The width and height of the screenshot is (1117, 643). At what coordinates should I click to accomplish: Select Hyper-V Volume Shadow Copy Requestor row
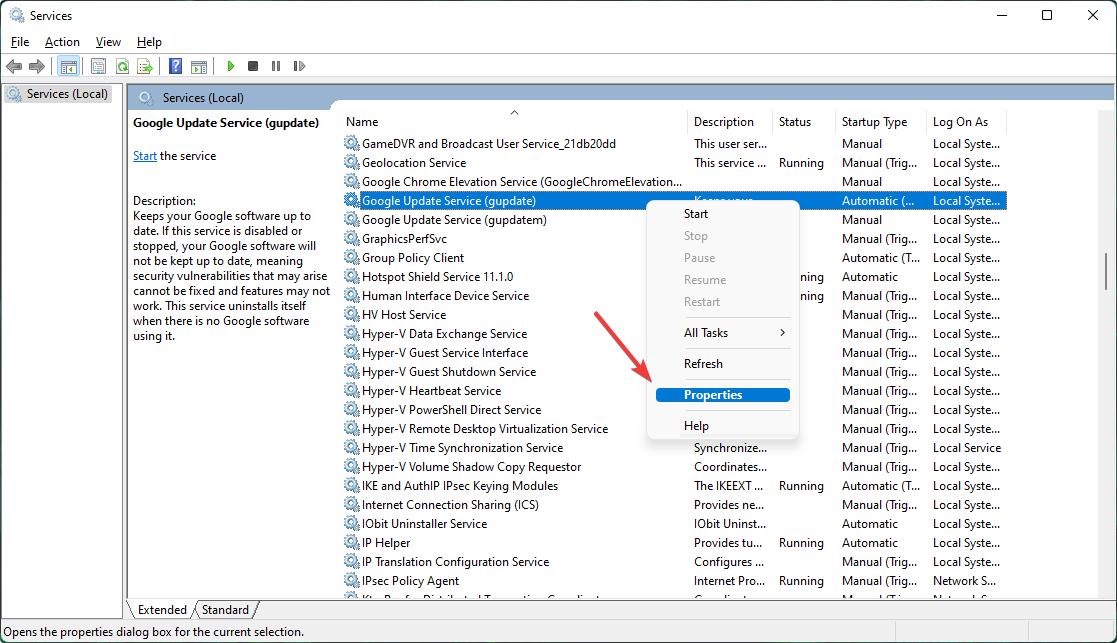(674, 466)
